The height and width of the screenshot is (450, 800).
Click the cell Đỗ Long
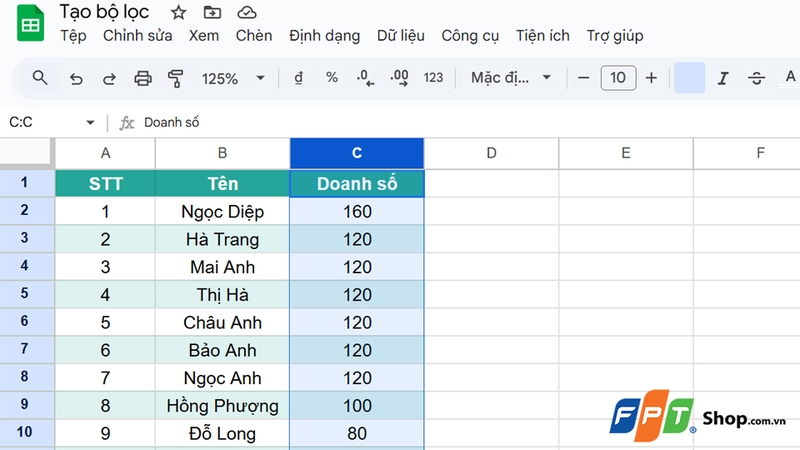(x=222, y=433)
